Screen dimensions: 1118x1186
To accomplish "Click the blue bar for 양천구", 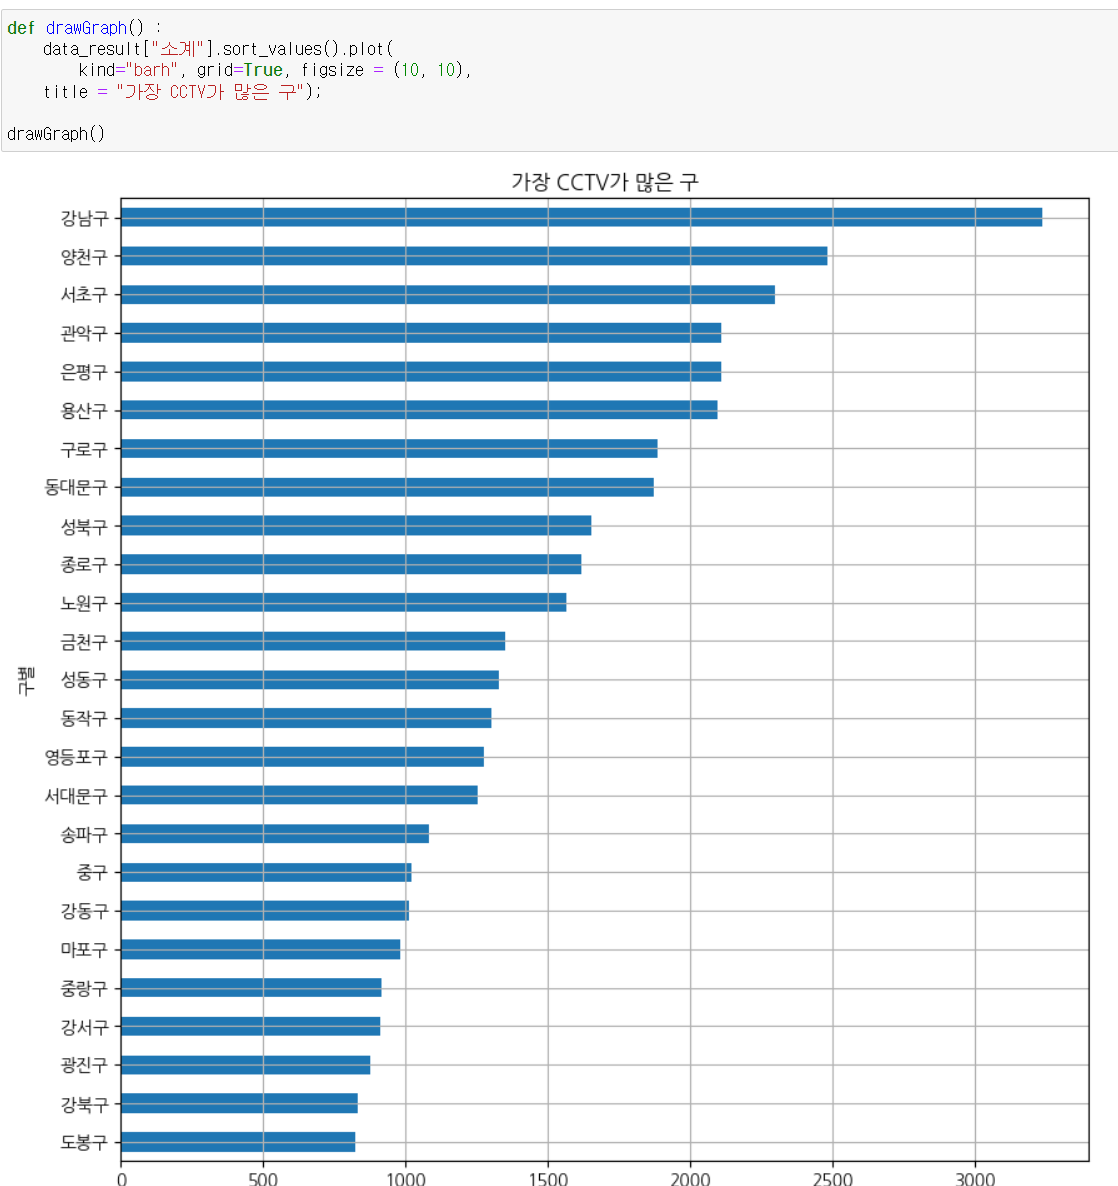I will 474,256.
